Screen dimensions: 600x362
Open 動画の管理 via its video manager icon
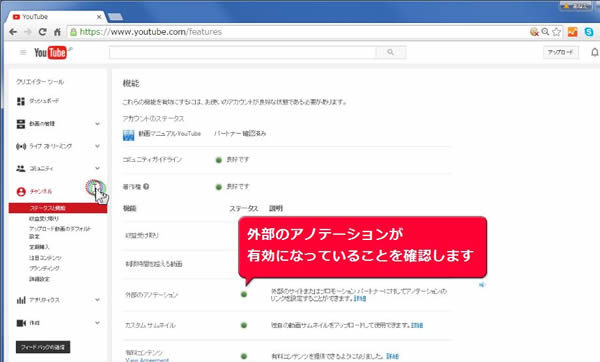(21, 124)
